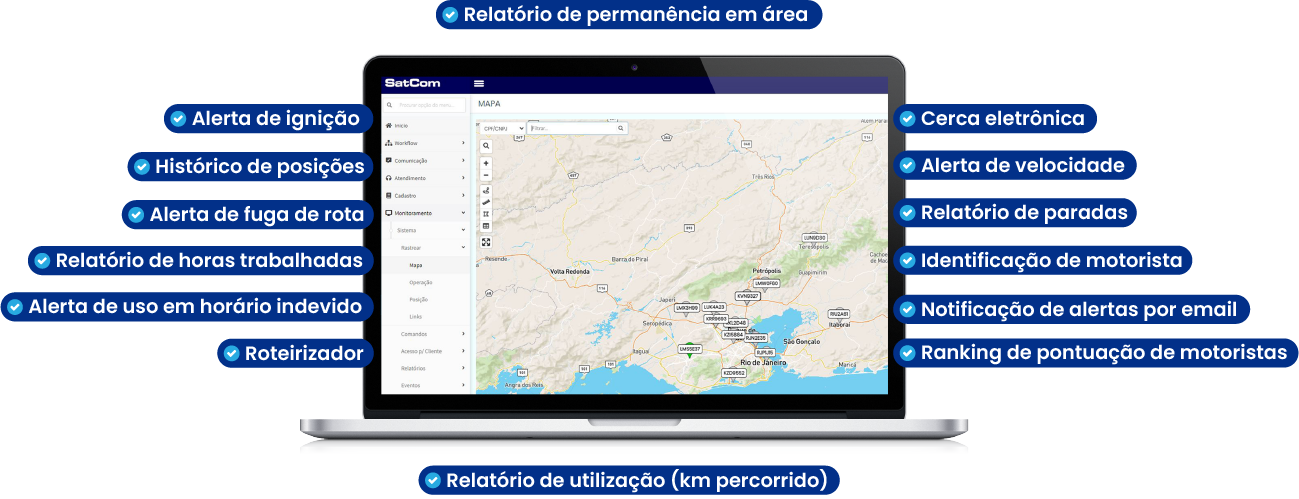The image size is (1299, 499).
Task: Select the ruler measurement tool on map
Action: pyautogui.click(x=486, y=202)
